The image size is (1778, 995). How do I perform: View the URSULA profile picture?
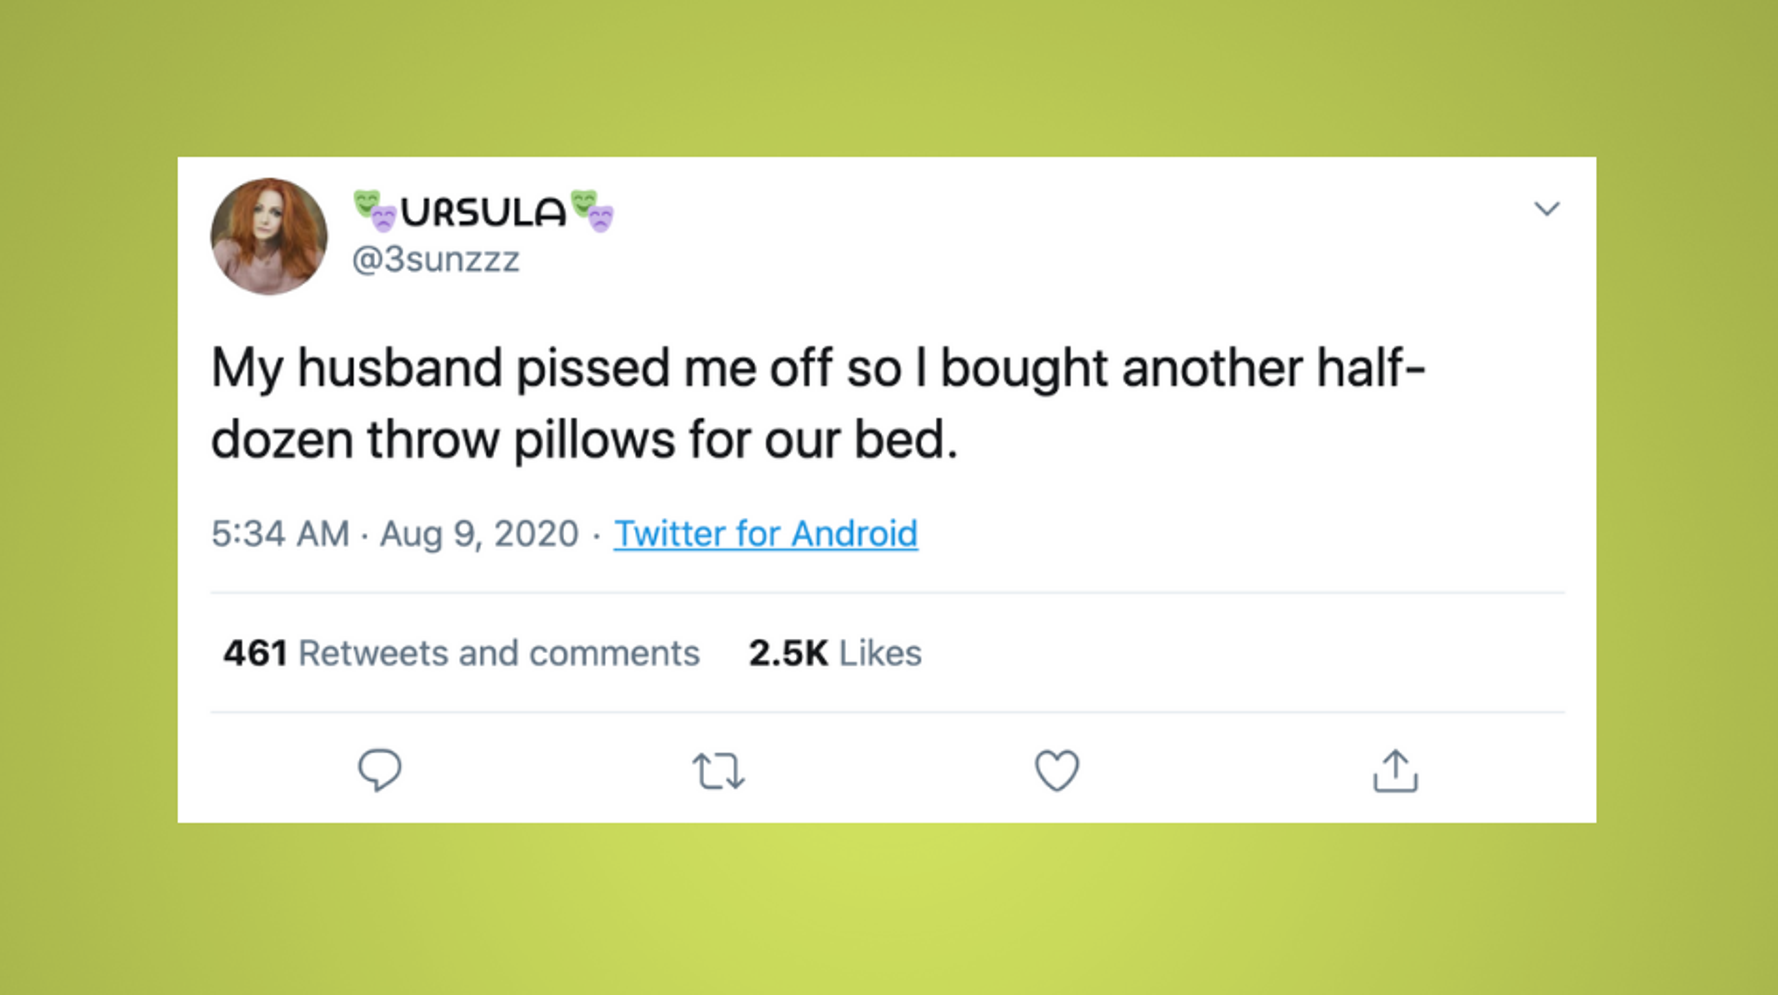pos(269,236)
